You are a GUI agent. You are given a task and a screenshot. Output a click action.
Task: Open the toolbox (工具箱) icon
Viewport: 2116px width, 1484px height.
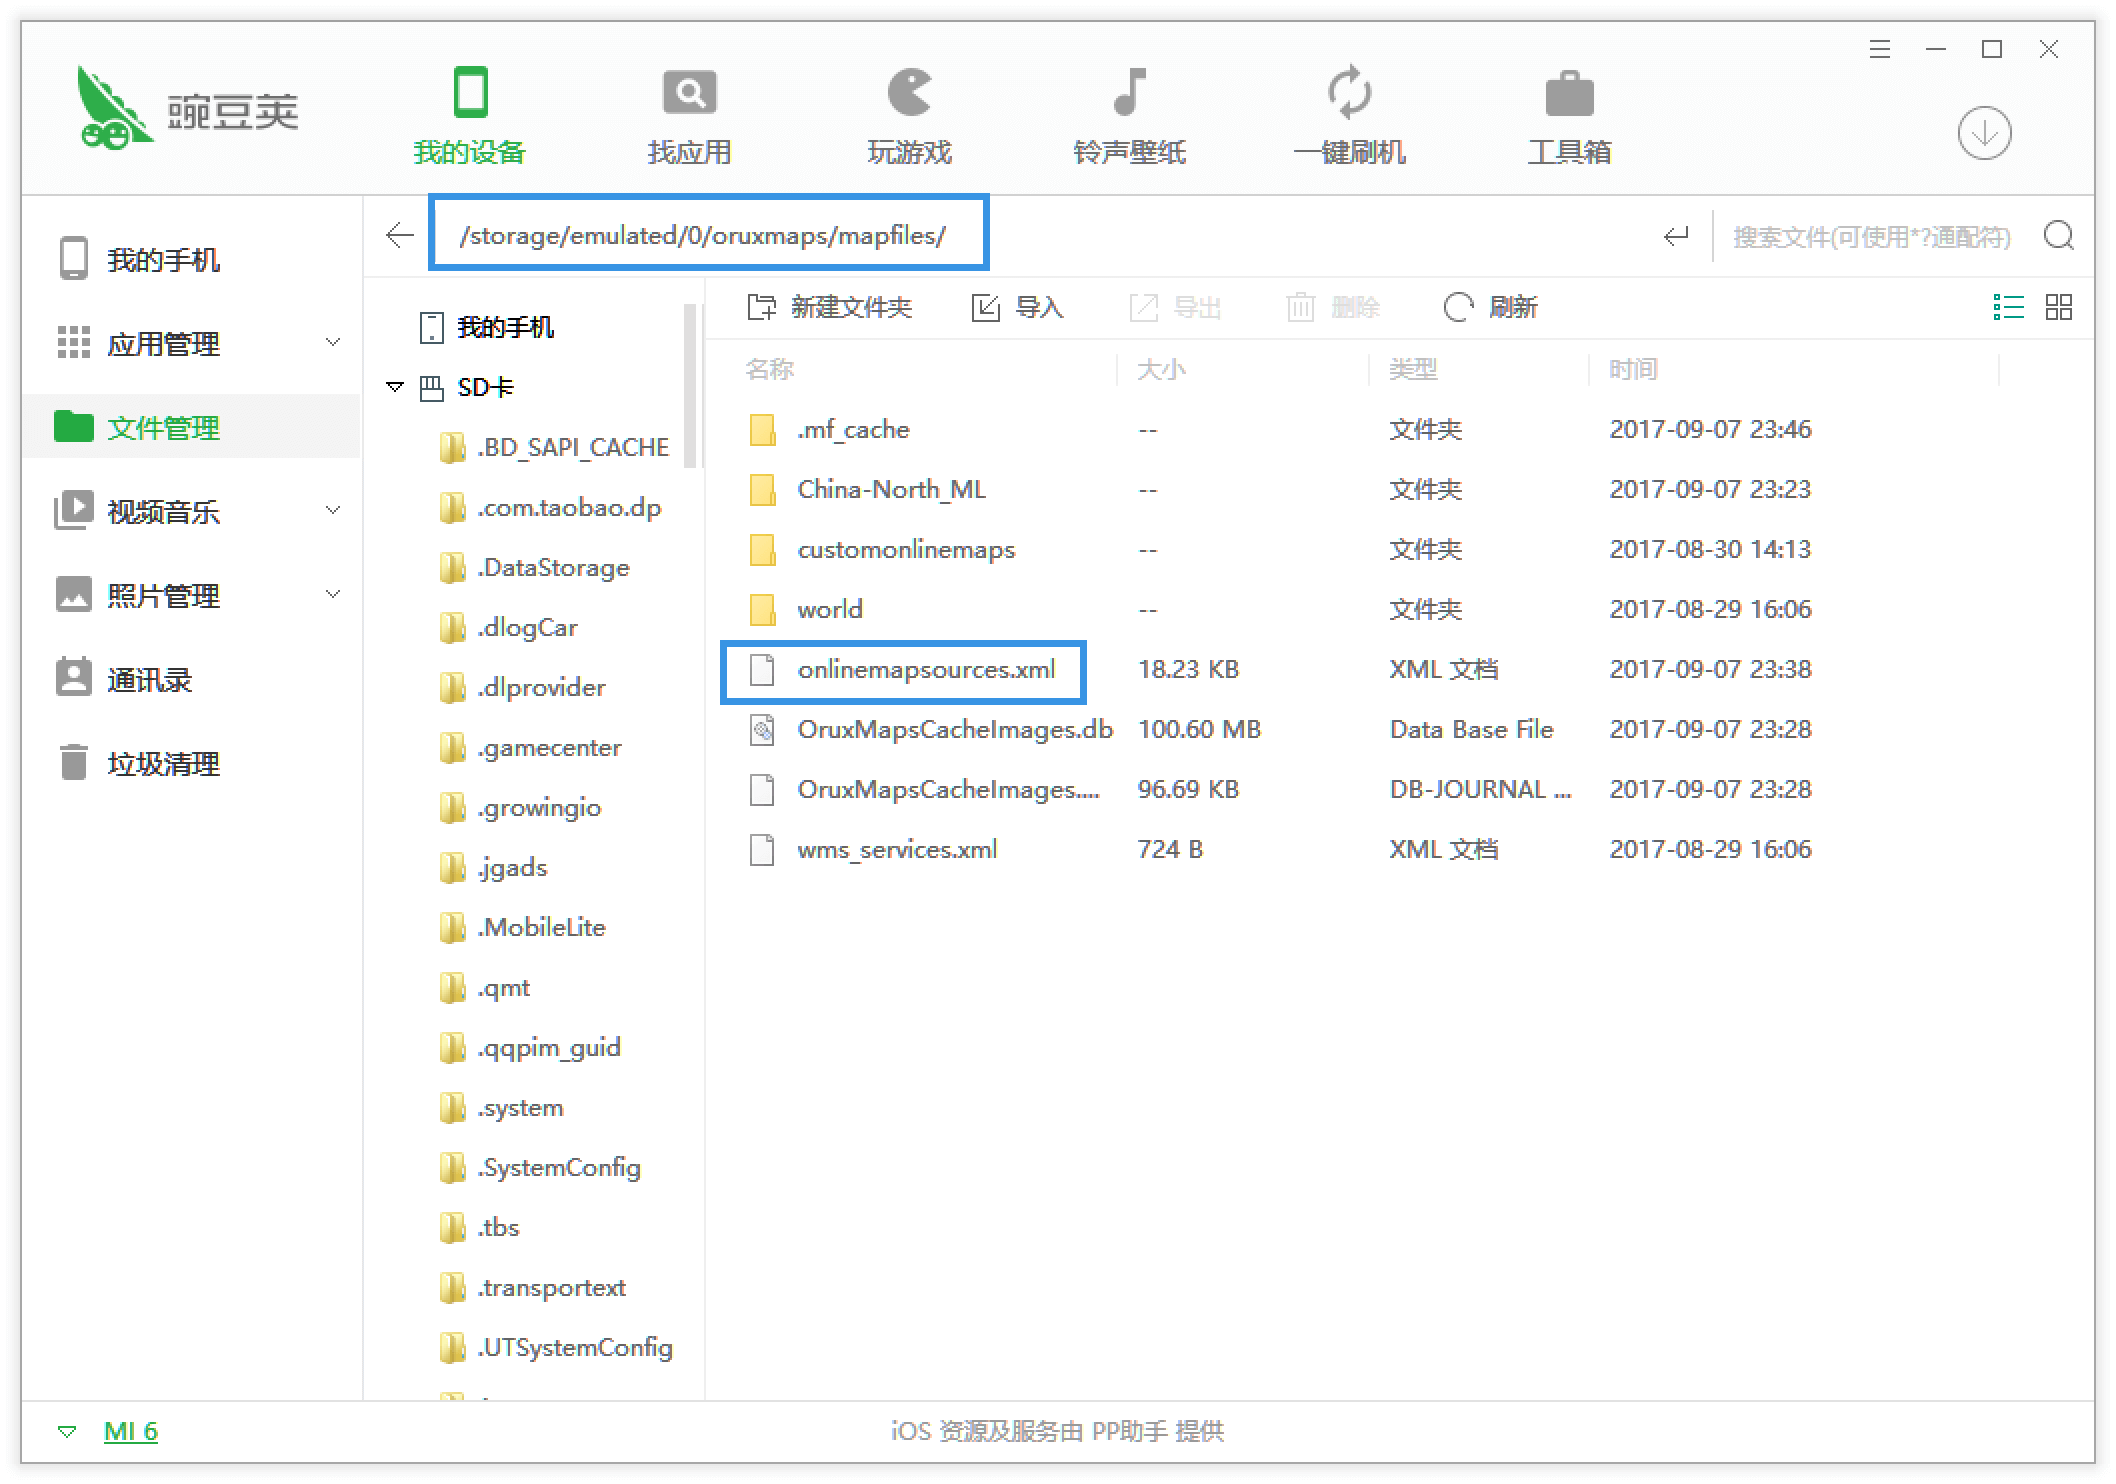pos(1569,93)
